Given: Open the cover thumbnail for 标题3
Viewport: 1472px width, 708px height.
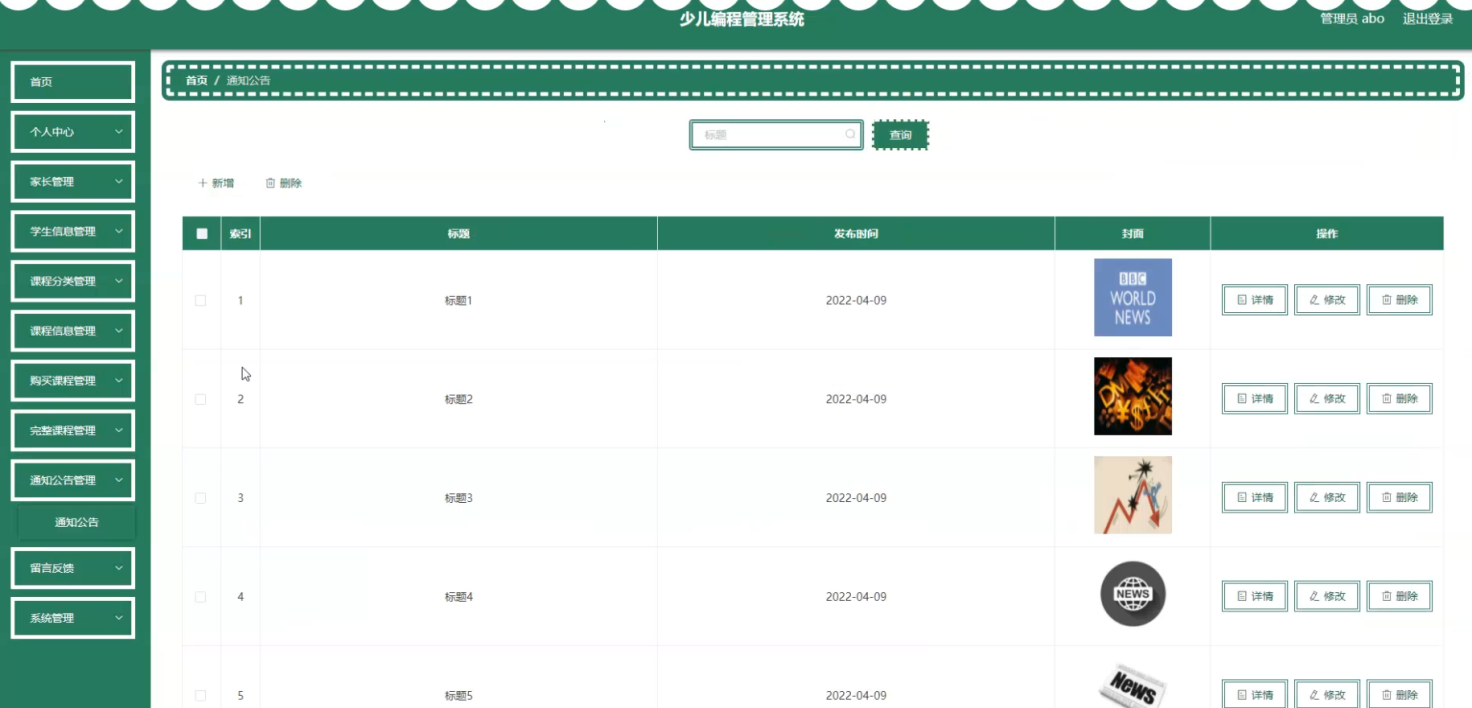Looking at the screenshot, I should point(1133,495).
